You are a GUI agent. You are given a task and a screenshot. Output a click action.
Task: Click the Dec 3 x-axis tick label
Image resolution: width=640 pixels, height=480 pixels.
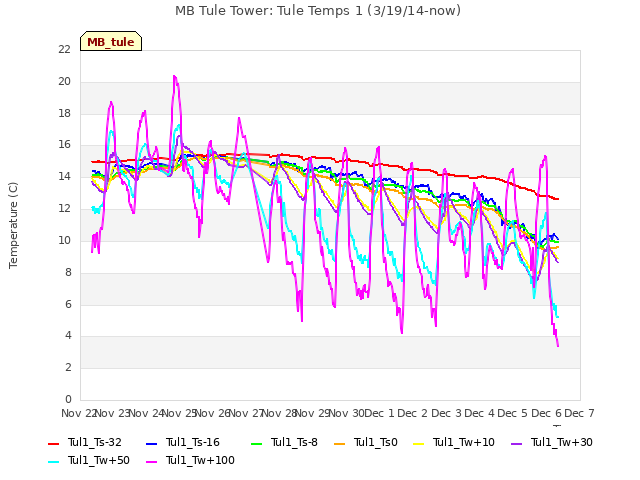click(x=447, y=413)
